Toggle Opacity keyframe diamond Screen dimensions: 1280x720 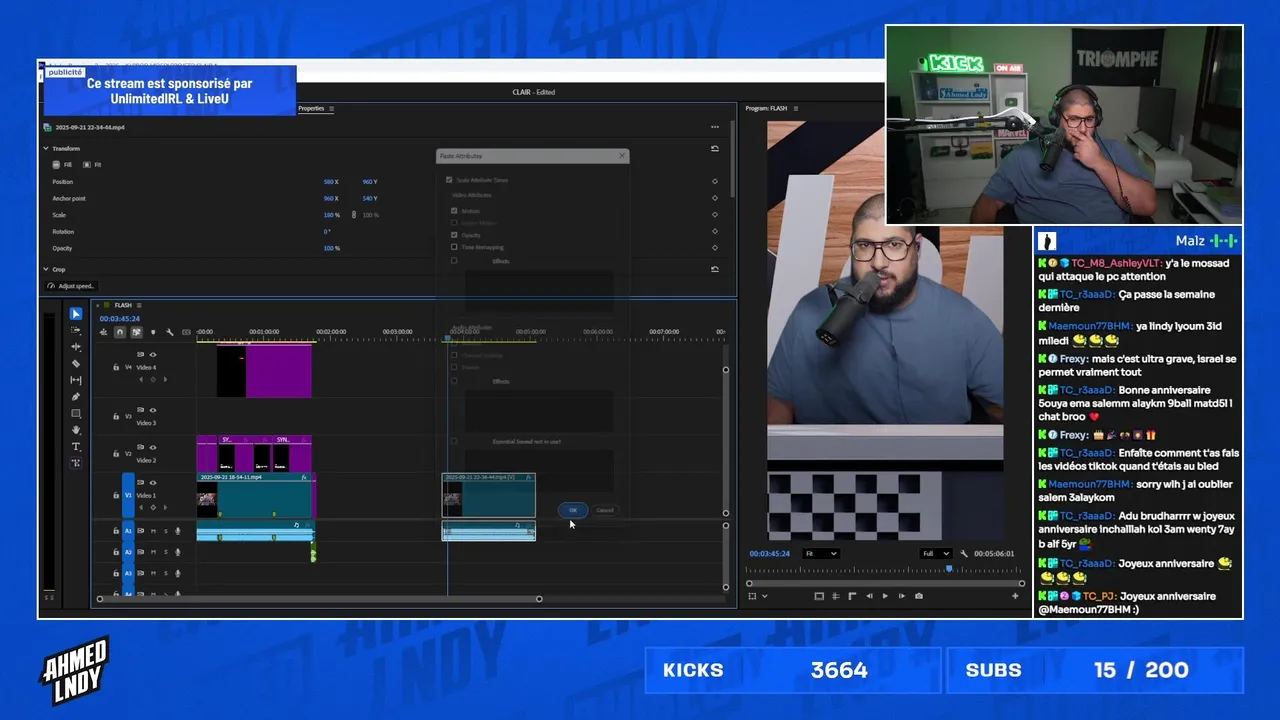pyautogui.click(x=715, y=248)
